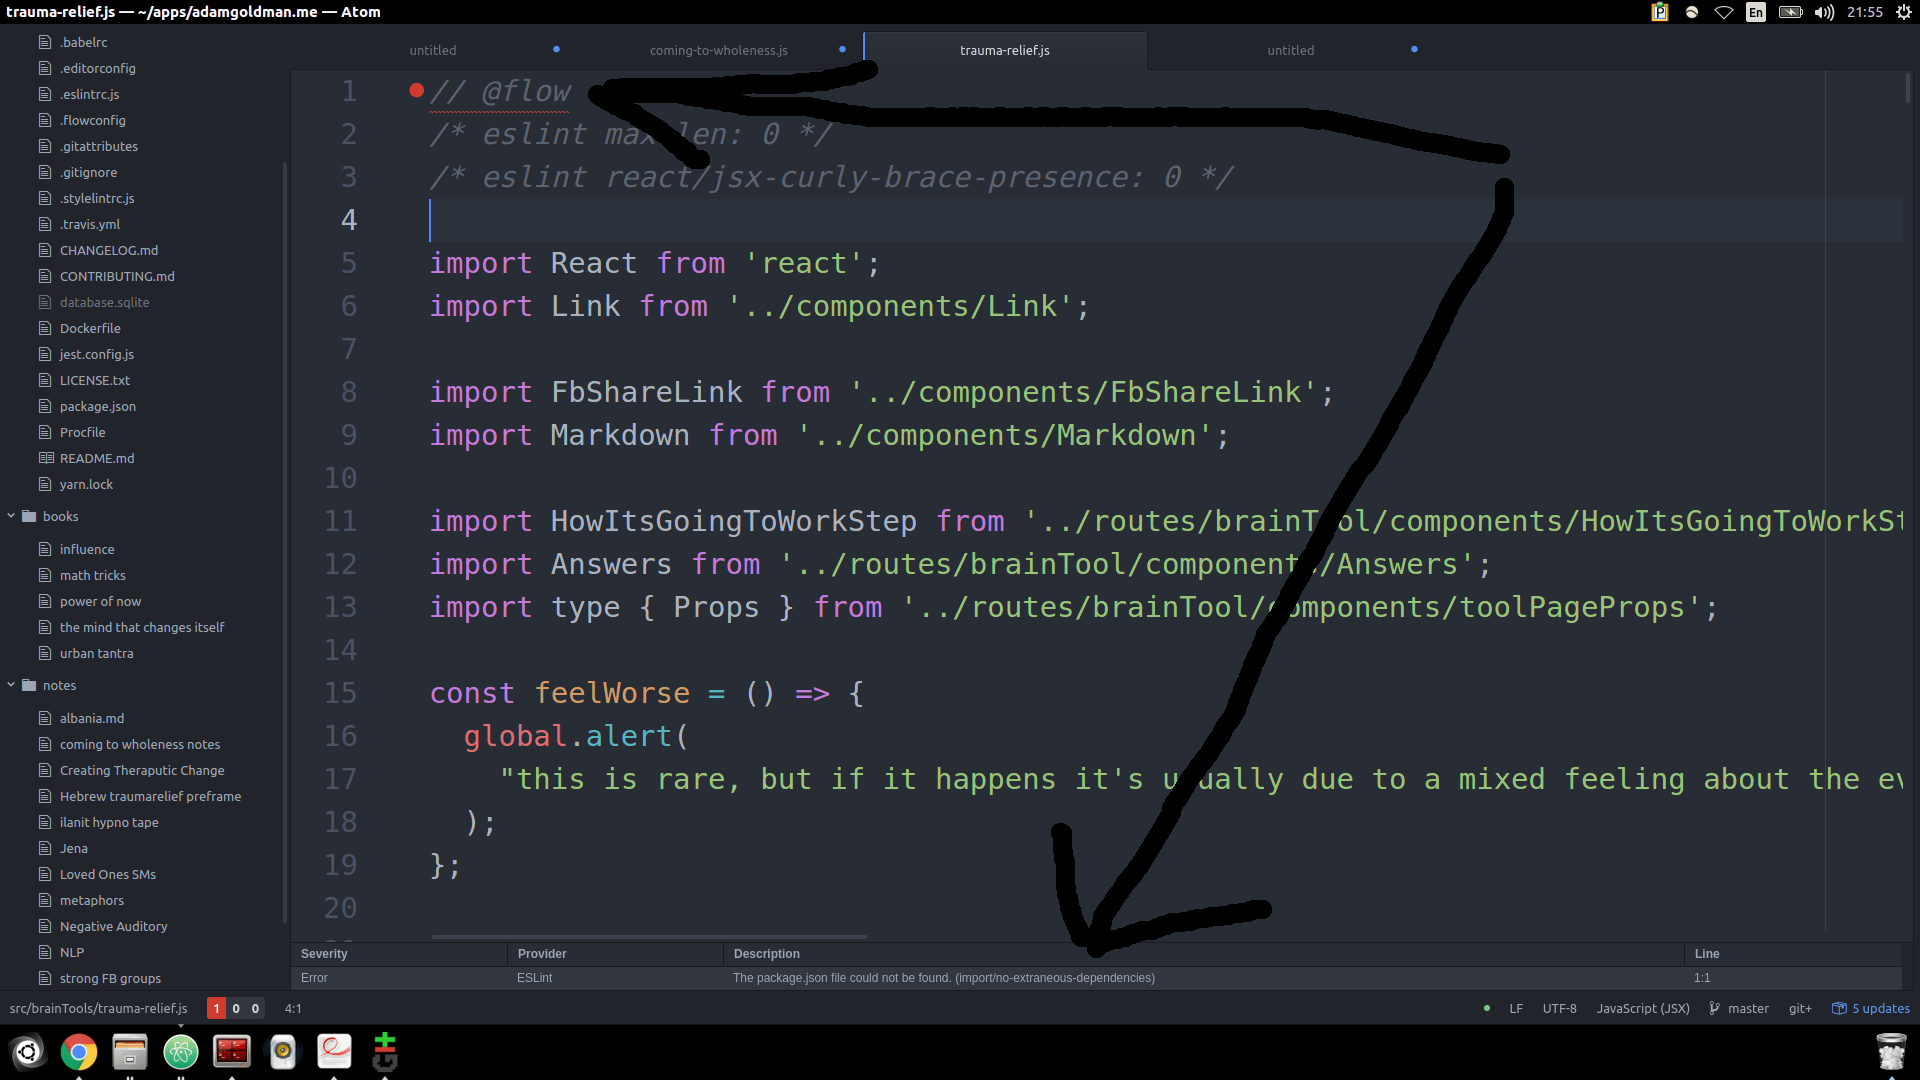Open the Trash from the dock
Image resolution: width=1920 pixels, height=1080 pixels.
point(1892,1052)
